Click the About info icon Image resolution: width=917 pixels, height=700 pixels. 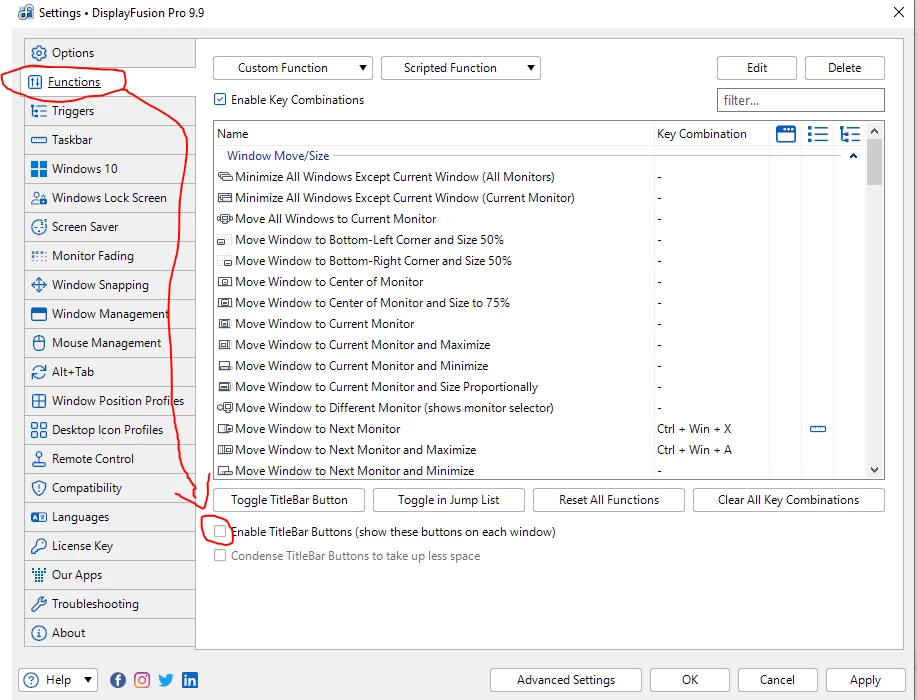tap(39, 633)
